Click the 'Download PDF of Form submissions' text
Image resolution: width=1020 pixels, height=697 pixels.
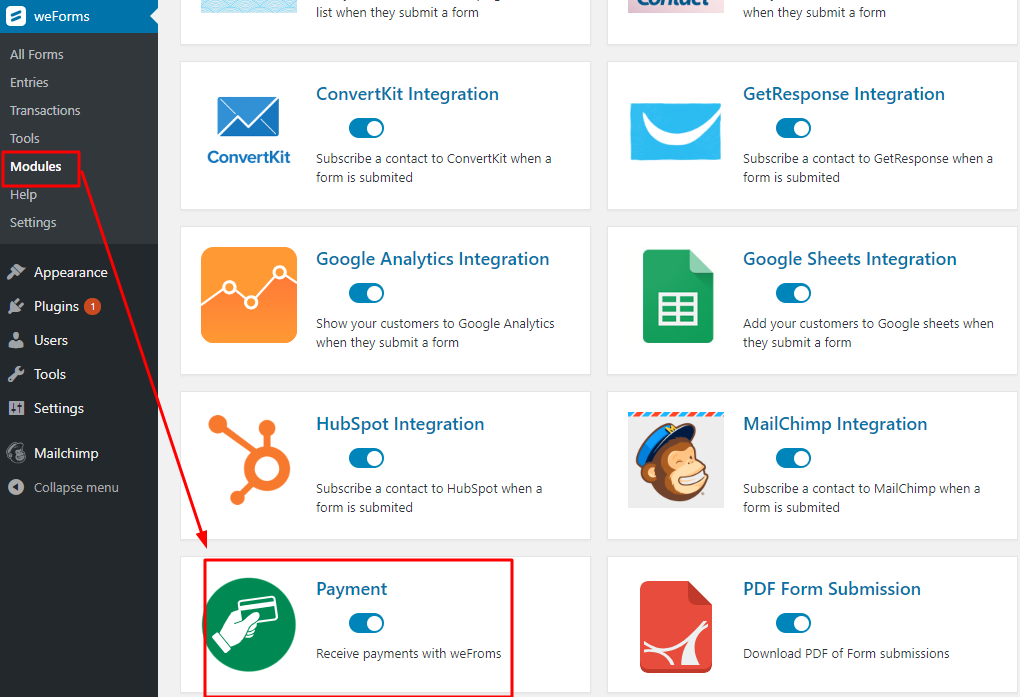tap(846, 653)
